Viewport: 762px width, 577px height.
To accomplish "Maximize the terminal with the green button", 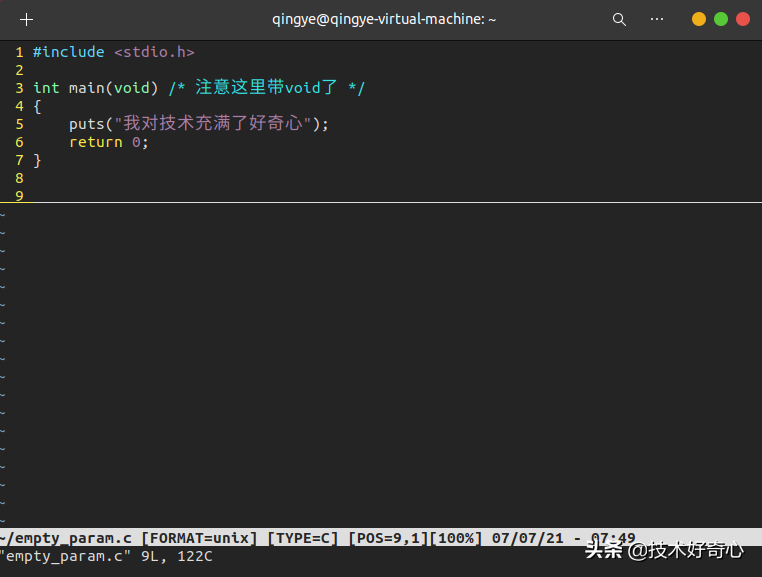I will tap(721, 19).
